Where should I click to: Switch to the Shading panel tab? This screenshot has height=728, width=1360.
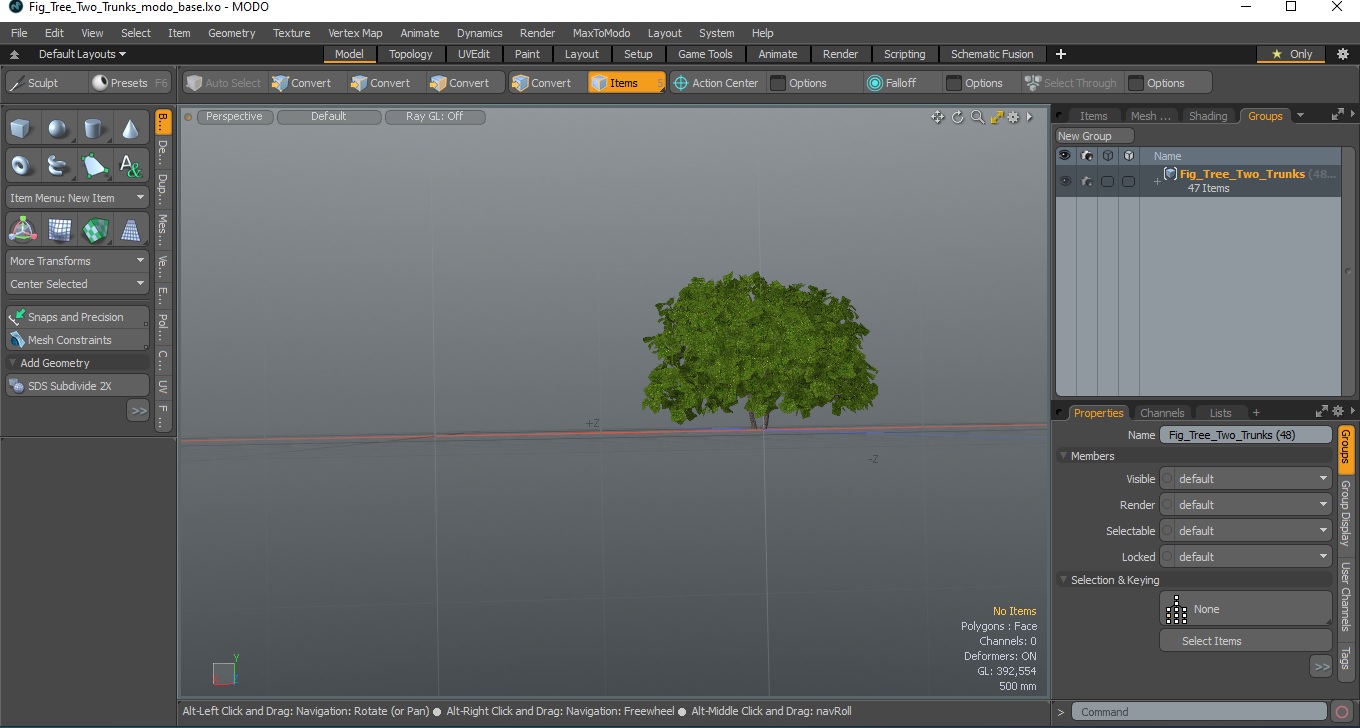point(1207,116)
